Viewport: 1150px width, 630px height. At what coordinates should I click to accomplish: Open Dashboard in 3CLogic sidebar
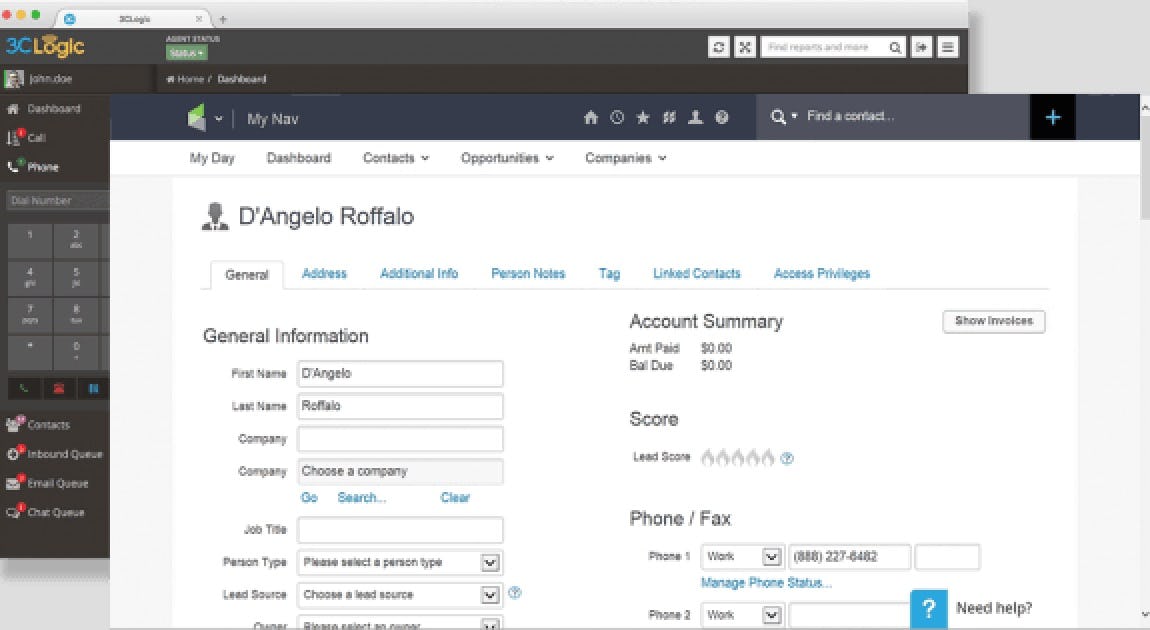point(54,109)
